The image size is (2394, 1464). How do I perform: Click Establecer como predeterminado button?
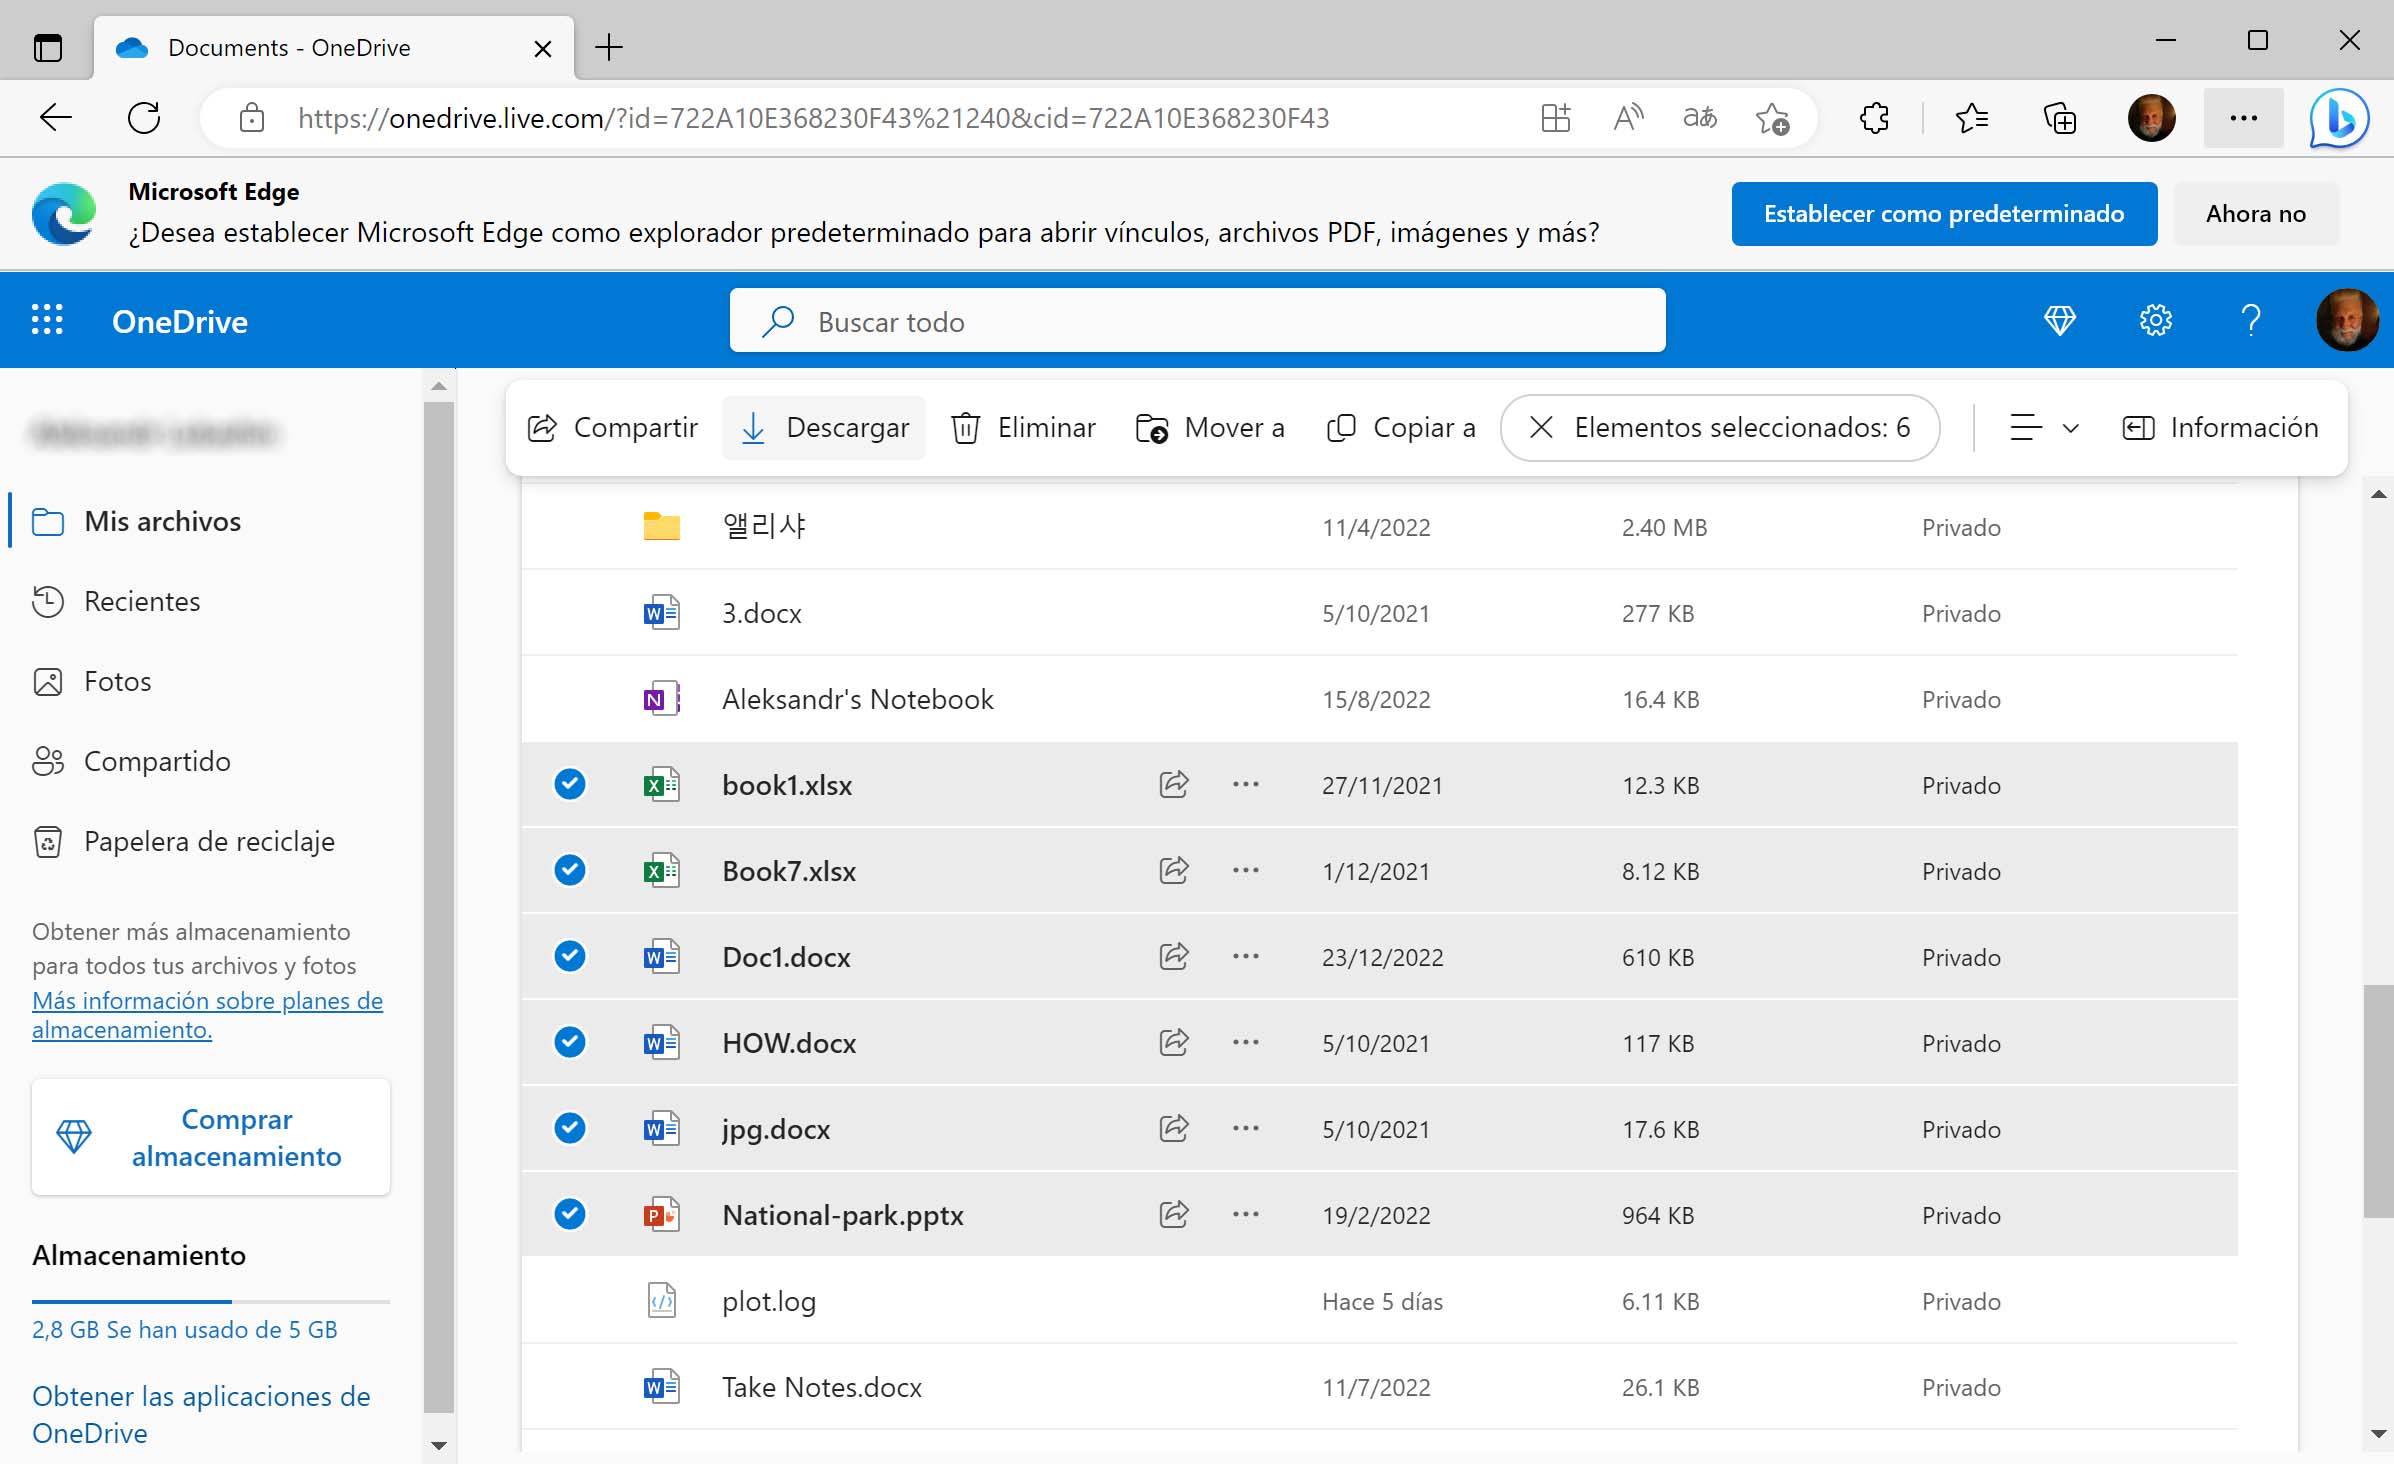coord(1944,214)
